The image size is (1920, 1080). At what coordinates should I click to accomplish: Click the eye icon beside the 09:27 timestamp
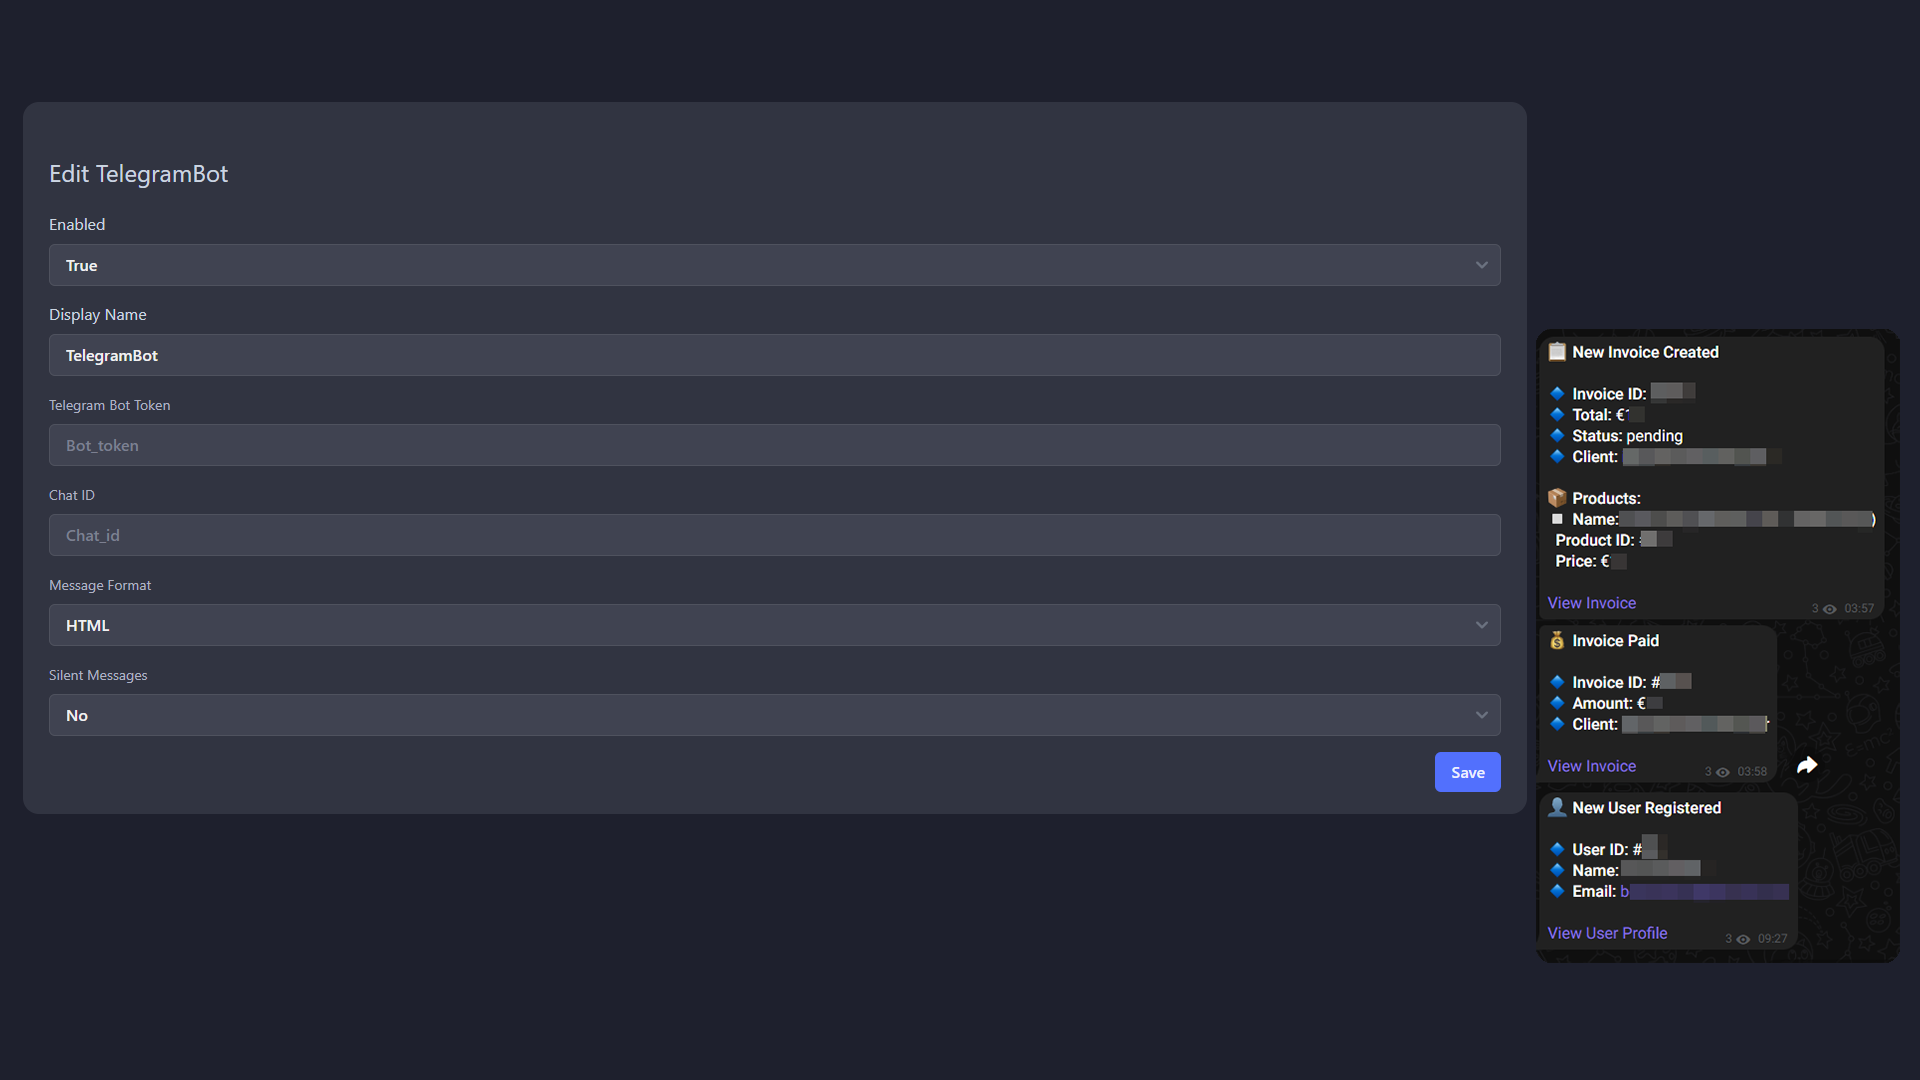point(1744,939)
